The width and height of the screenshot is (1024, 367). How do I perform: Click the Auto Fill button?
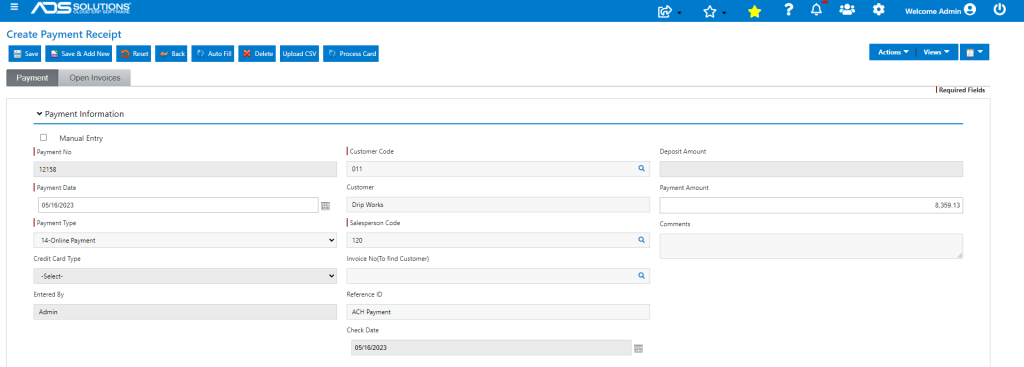(214, 54)
